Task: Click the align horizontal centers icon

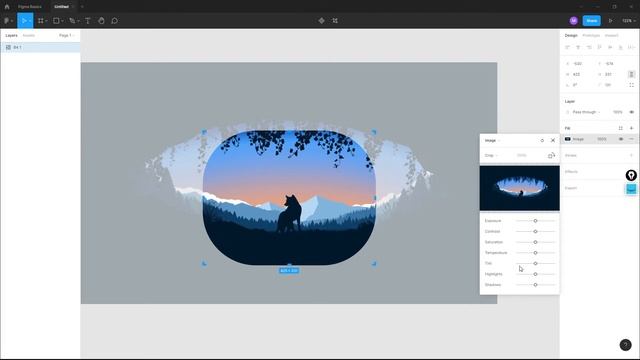Action: (578, 47)
